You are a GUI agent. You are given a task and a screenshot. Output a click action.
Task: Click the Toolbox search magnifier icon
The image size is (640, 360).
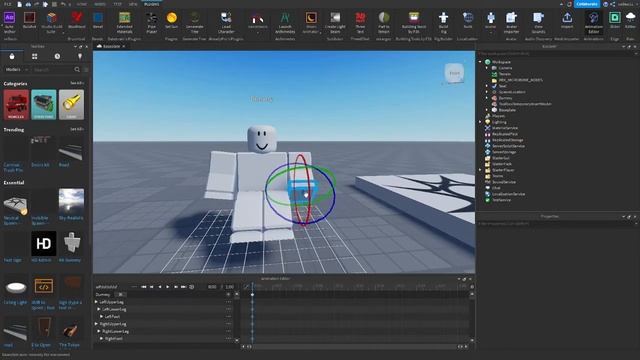tap(77, 70)
